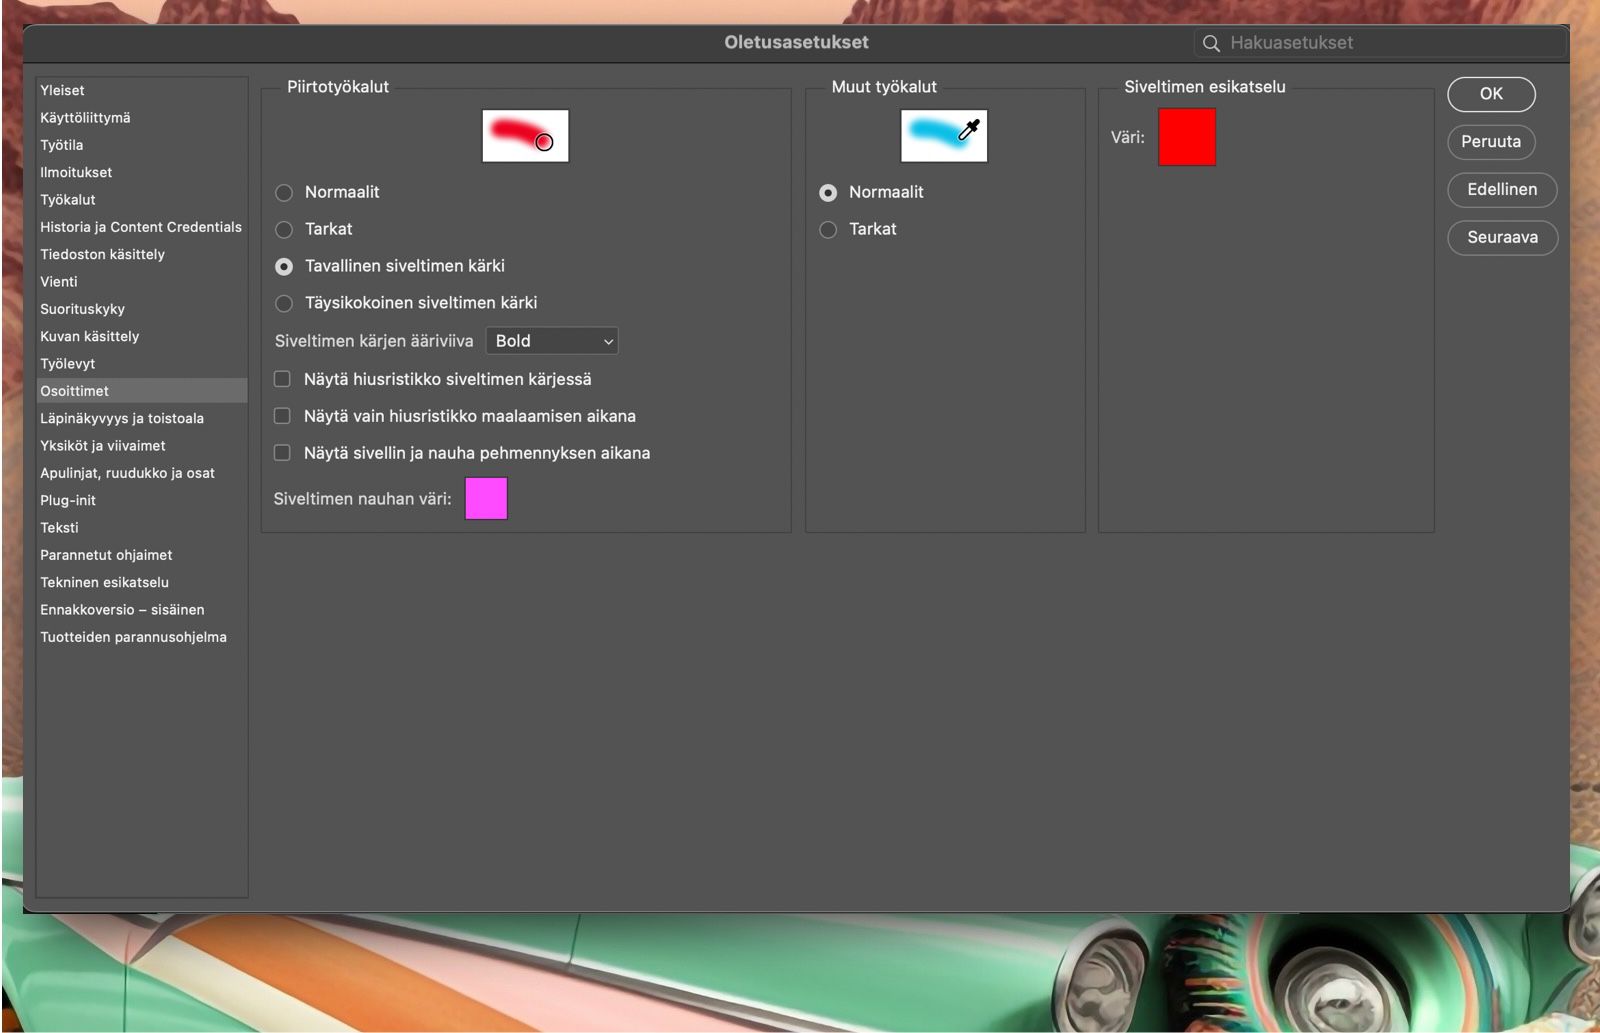1600x1033 pixels.
Task: Click the Hakuasetukset search field
Action: coord(1380,43)
